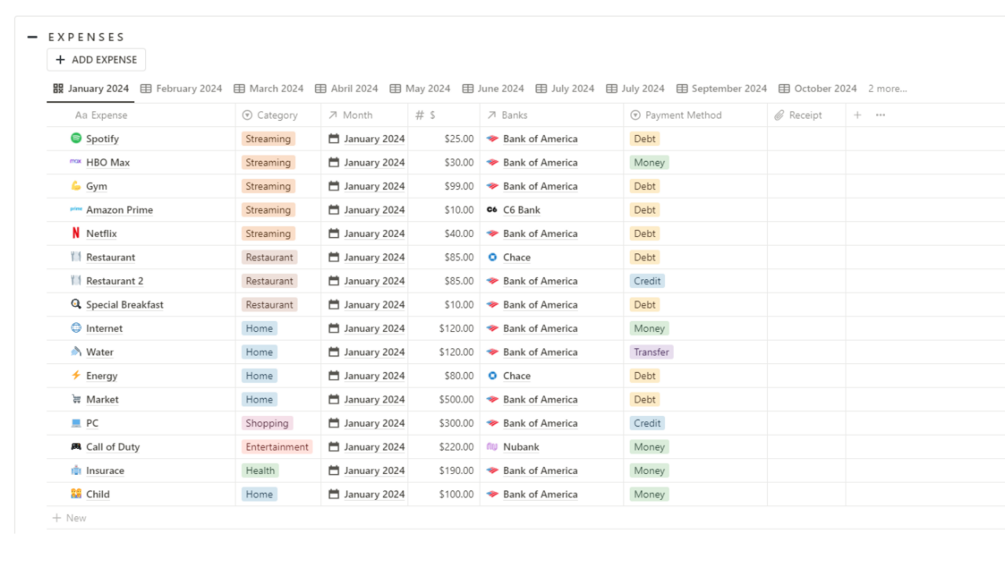Add a new property with plus icon
The height and width of the screenshot is (565, 1005).
coord(858,115)
